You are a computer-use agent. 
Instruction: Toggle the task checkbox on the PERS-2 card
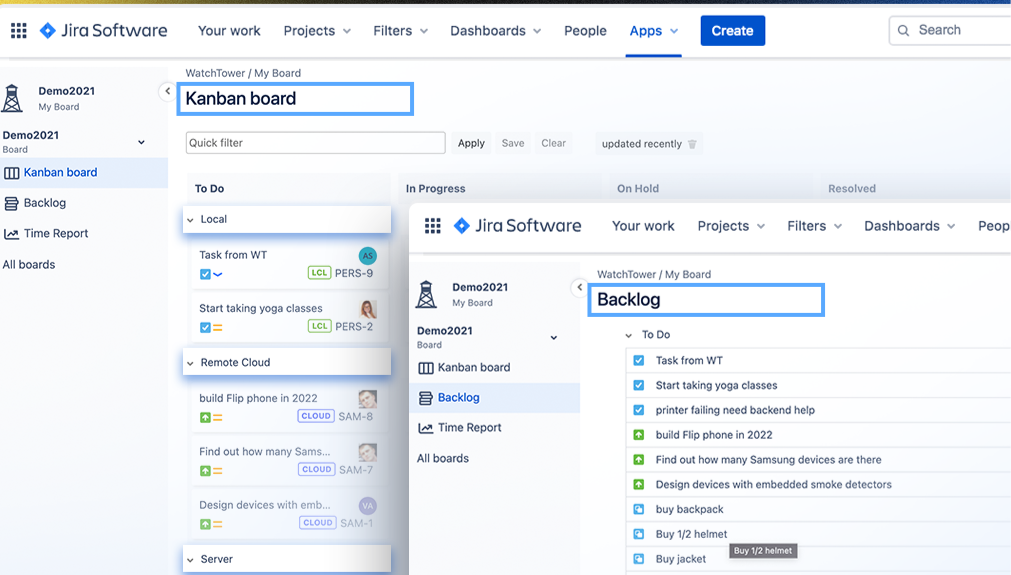[x=205, y=327]
